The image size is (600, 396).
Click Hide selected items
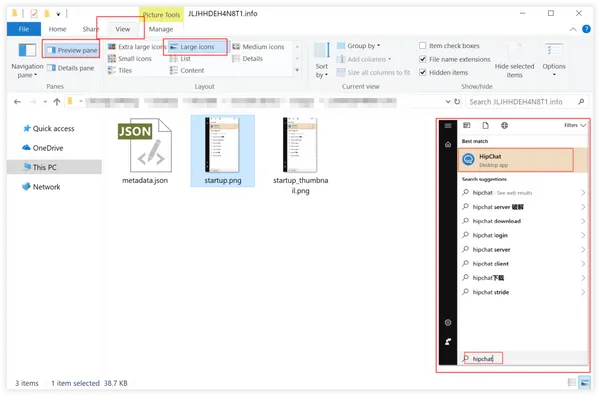coord(514,60)
